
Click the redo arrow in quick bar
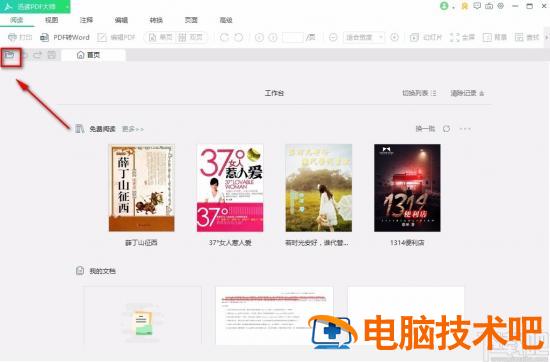tap(38, 55)
